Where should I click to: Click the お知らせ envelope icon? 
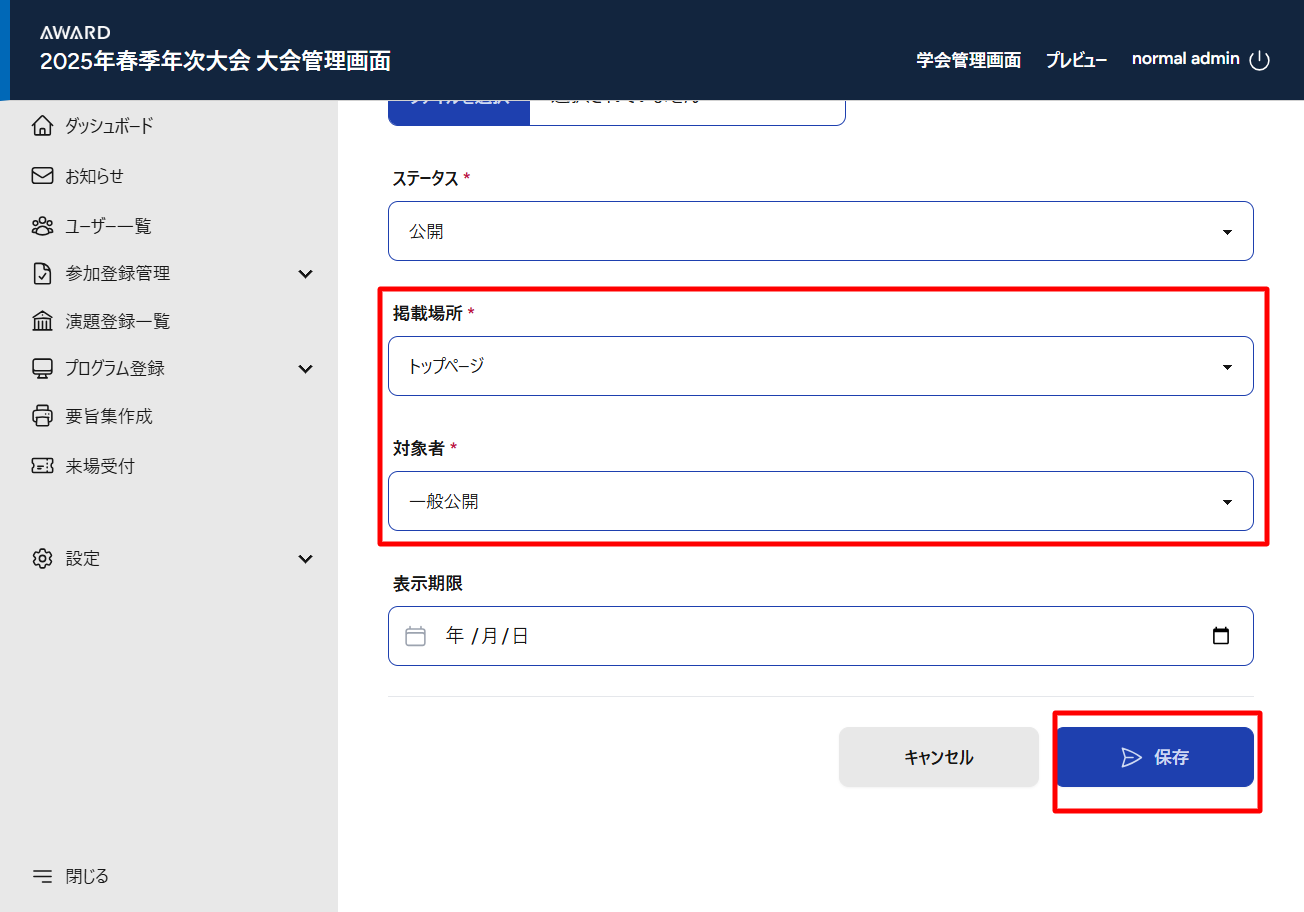(42, 176)
